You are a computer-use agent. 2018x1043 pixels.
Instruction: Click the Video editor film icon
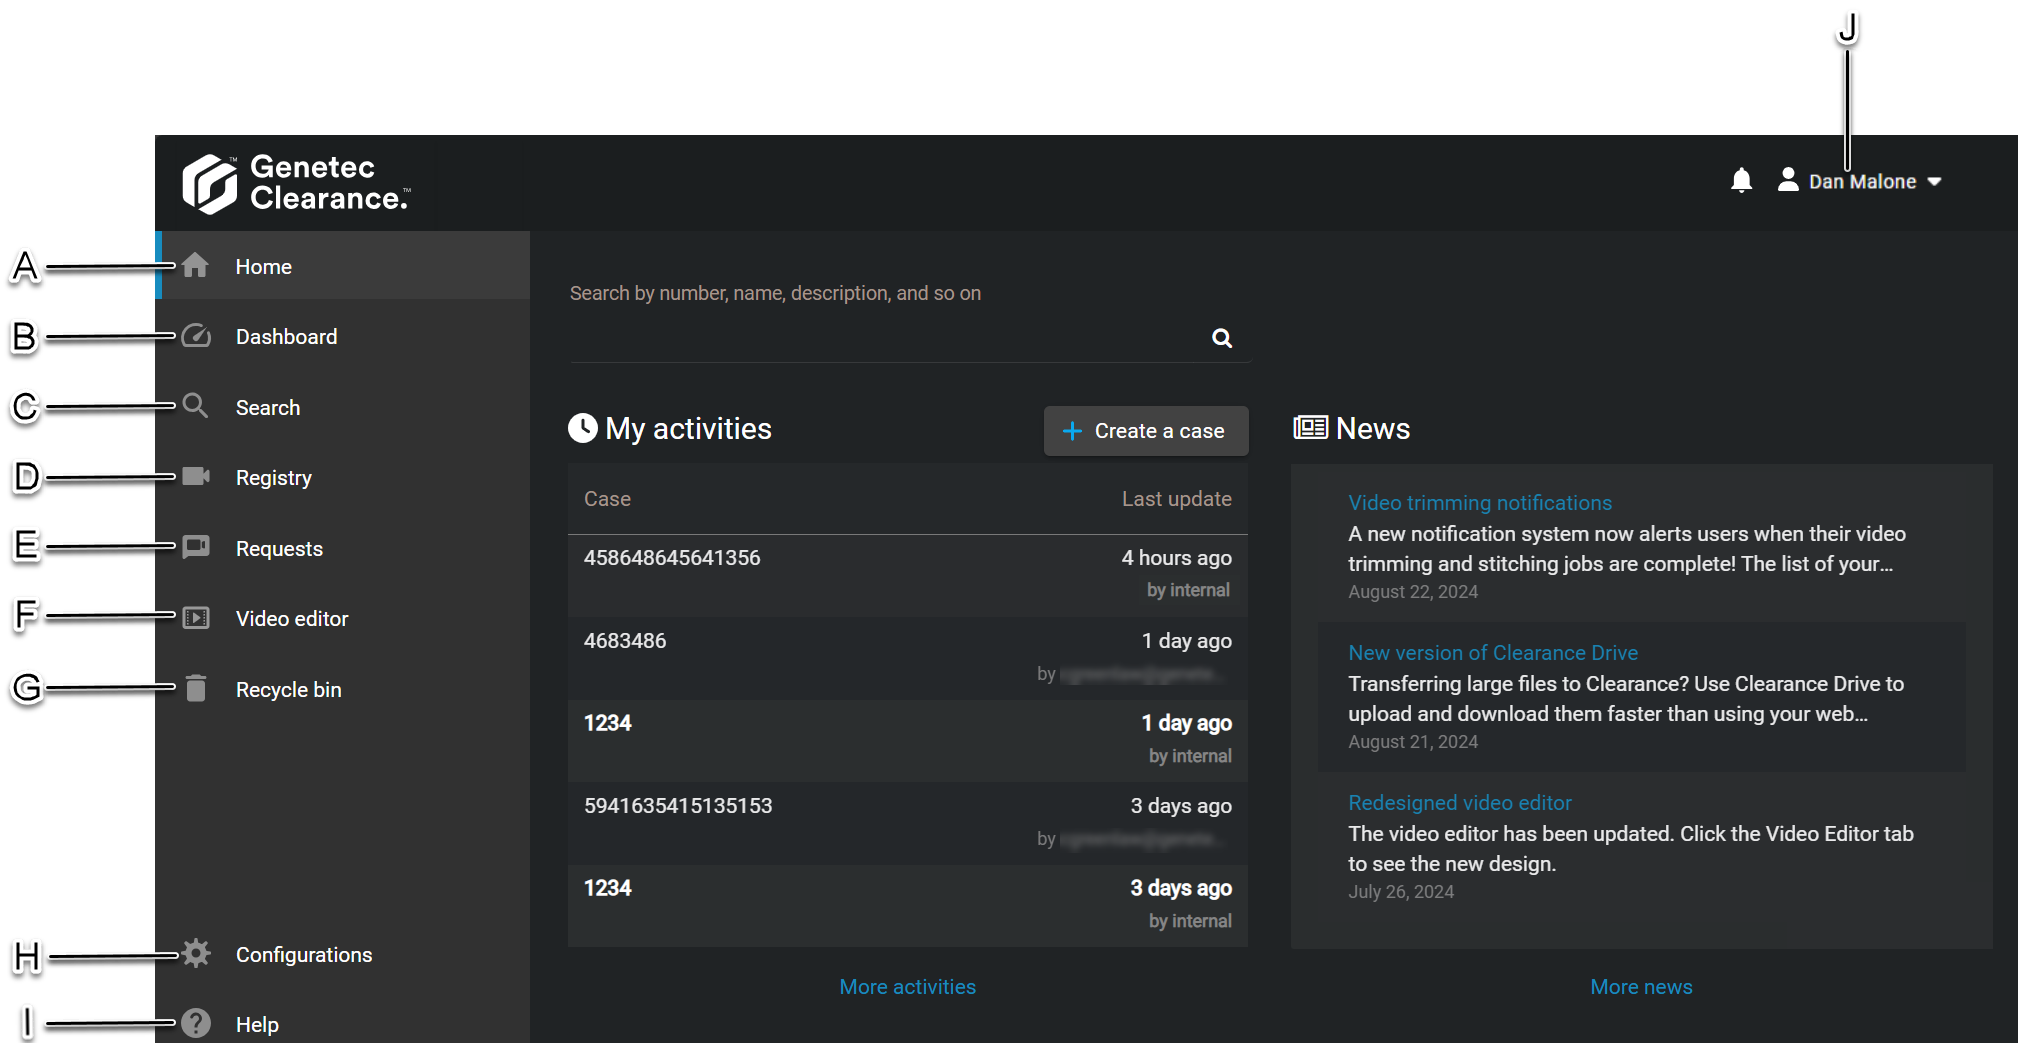click(196, 618)
